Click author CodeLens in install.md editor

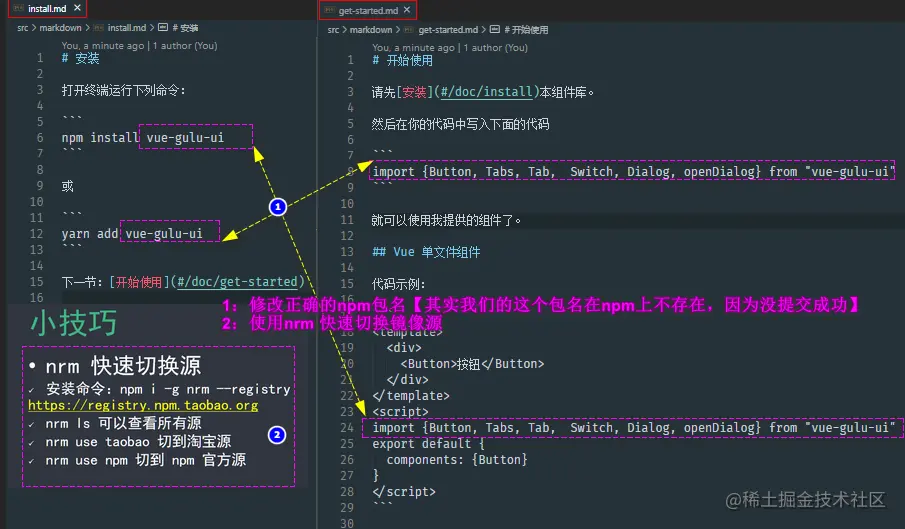point(140,46)
